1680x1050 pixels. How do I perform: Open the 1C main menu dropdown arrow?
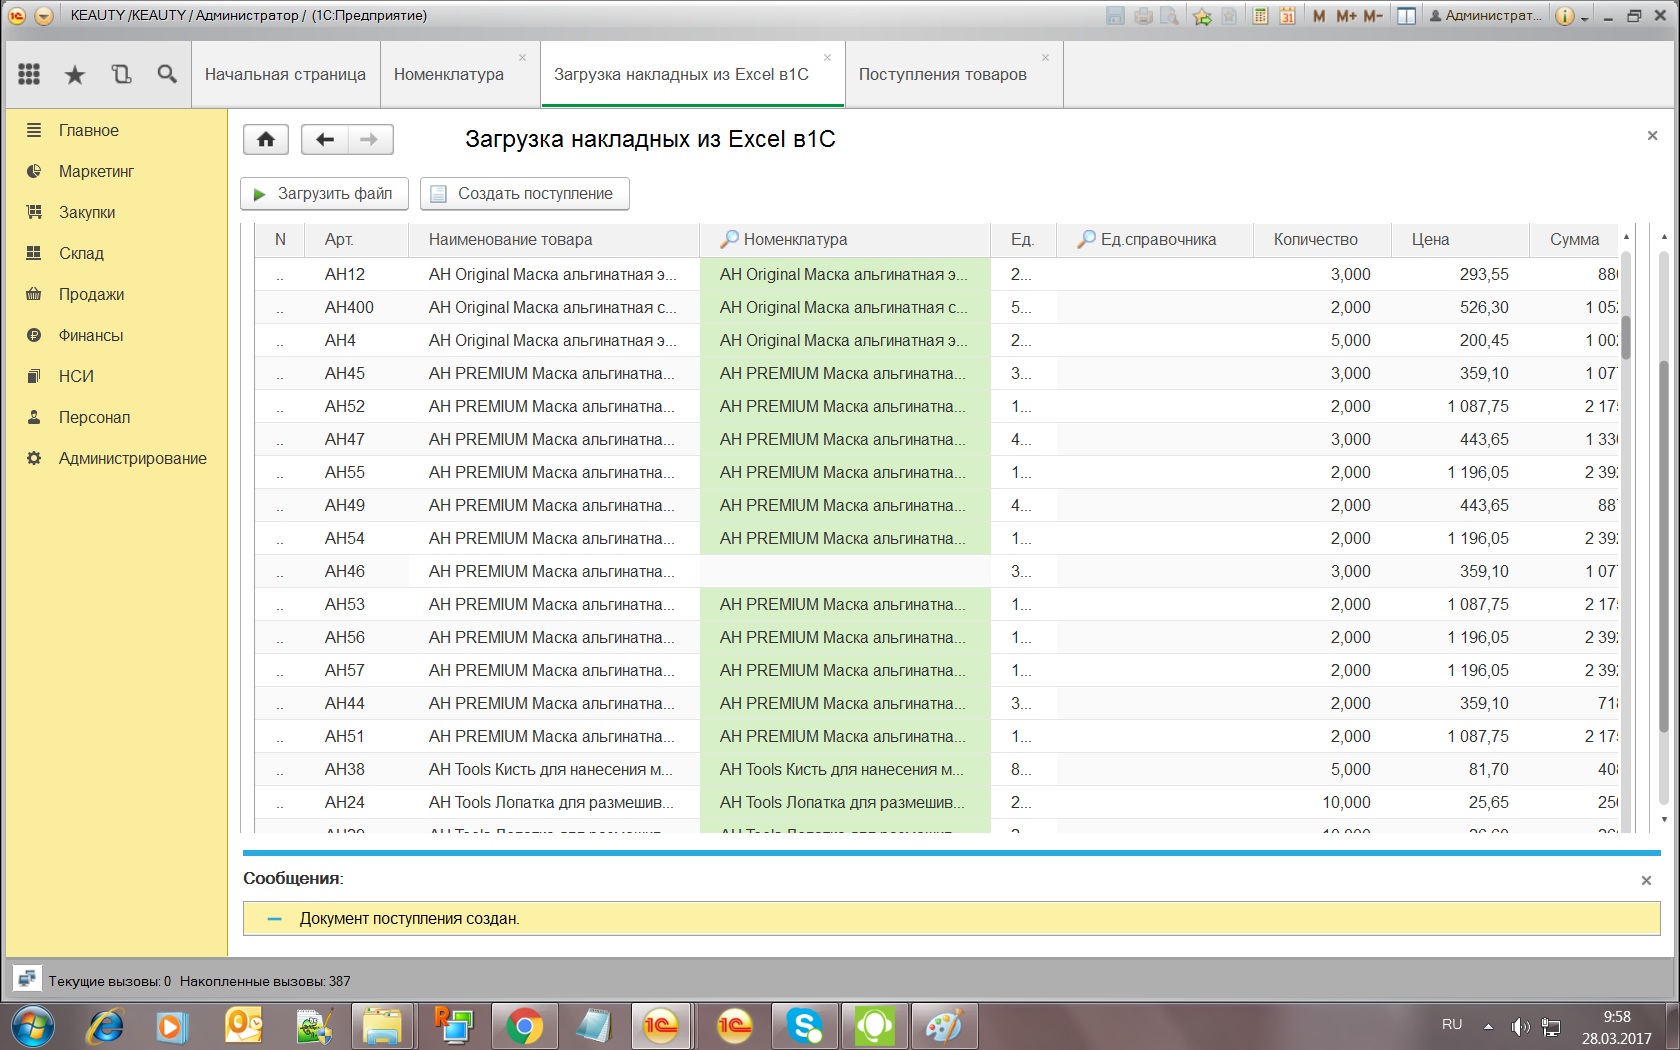43,16
